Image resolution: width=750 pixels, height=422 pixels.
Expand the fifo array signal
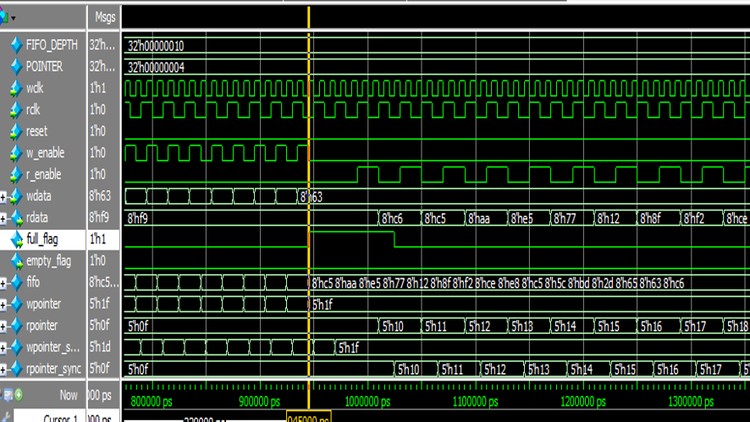click(5, 282)
